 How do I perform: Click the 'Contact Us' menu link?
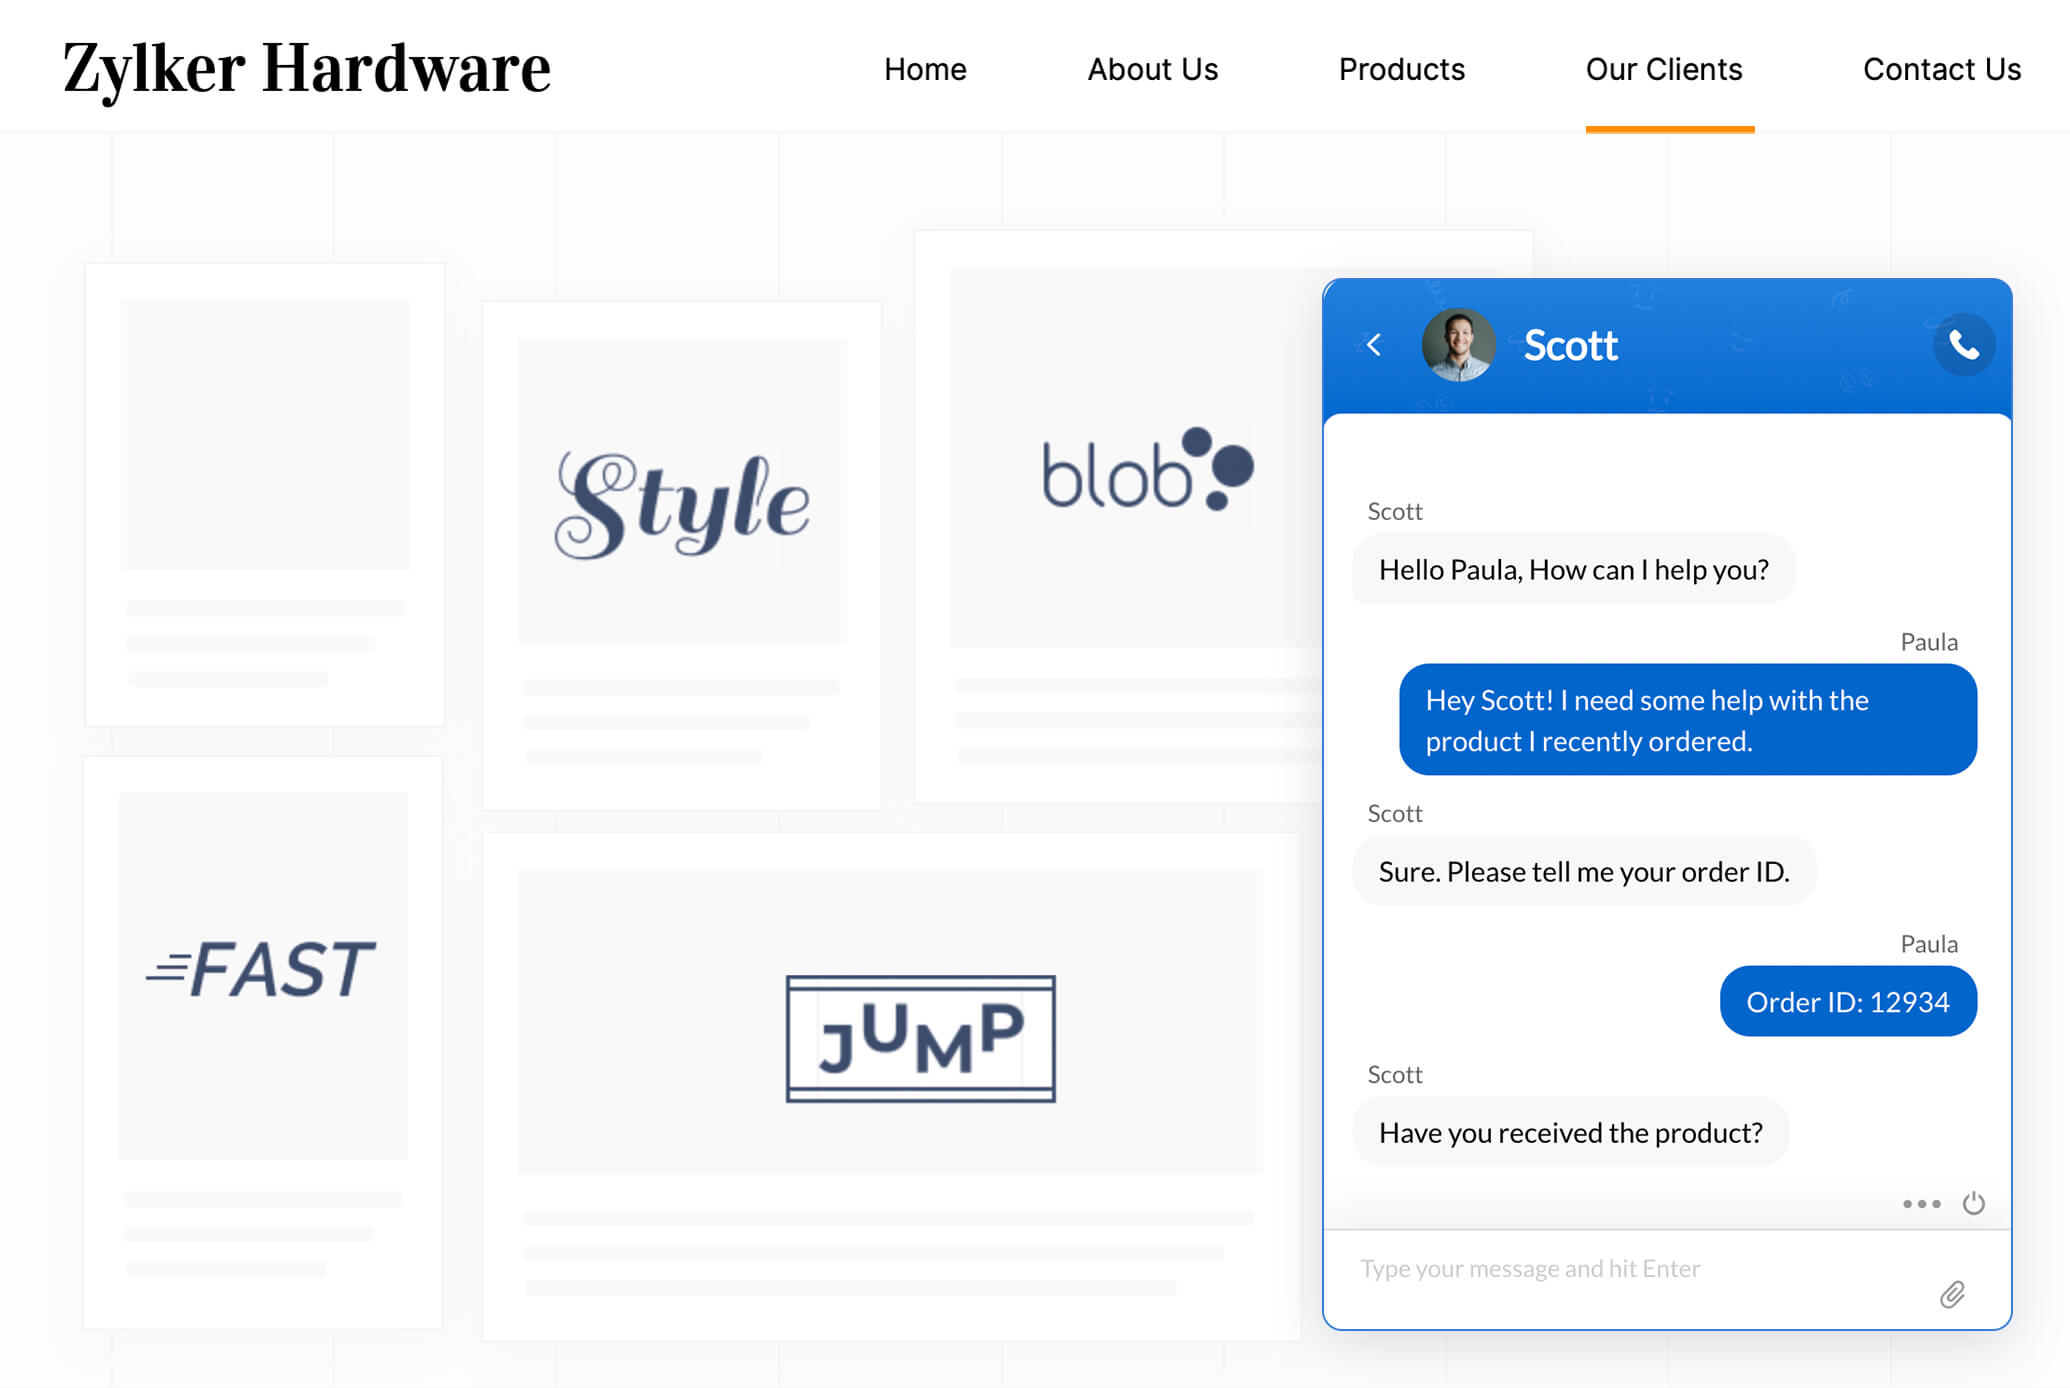[x=1941, y=68]
